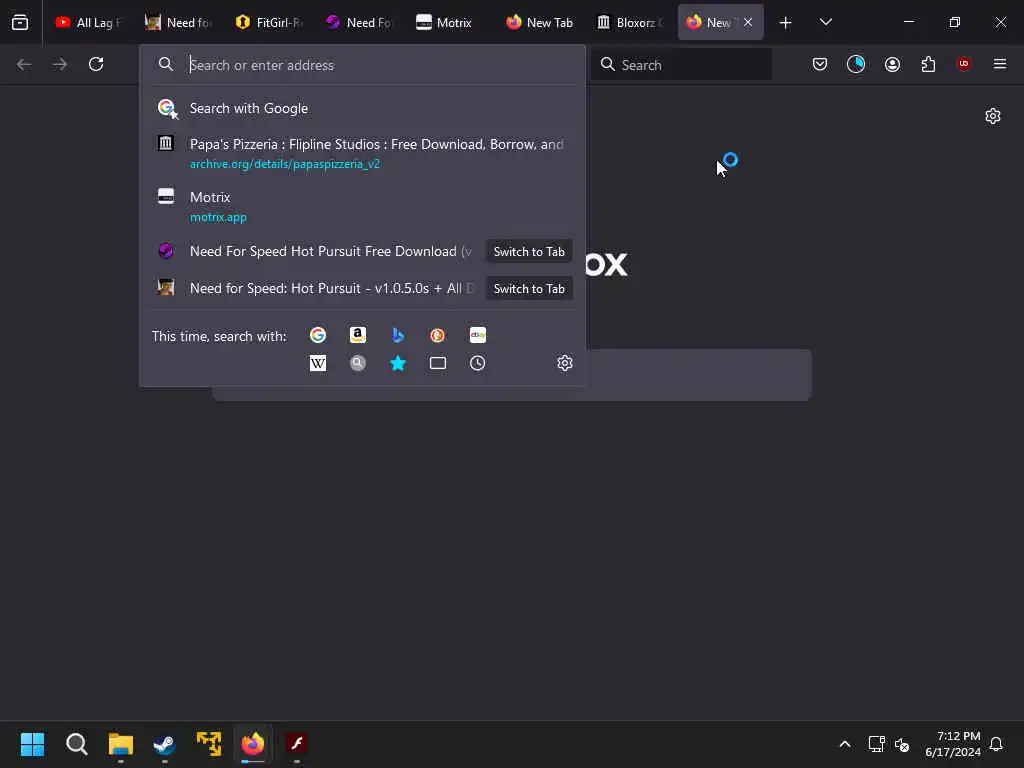Open search settings gear in dropdown
This screenshot has height=768, width=1024.
pos(565,363)
